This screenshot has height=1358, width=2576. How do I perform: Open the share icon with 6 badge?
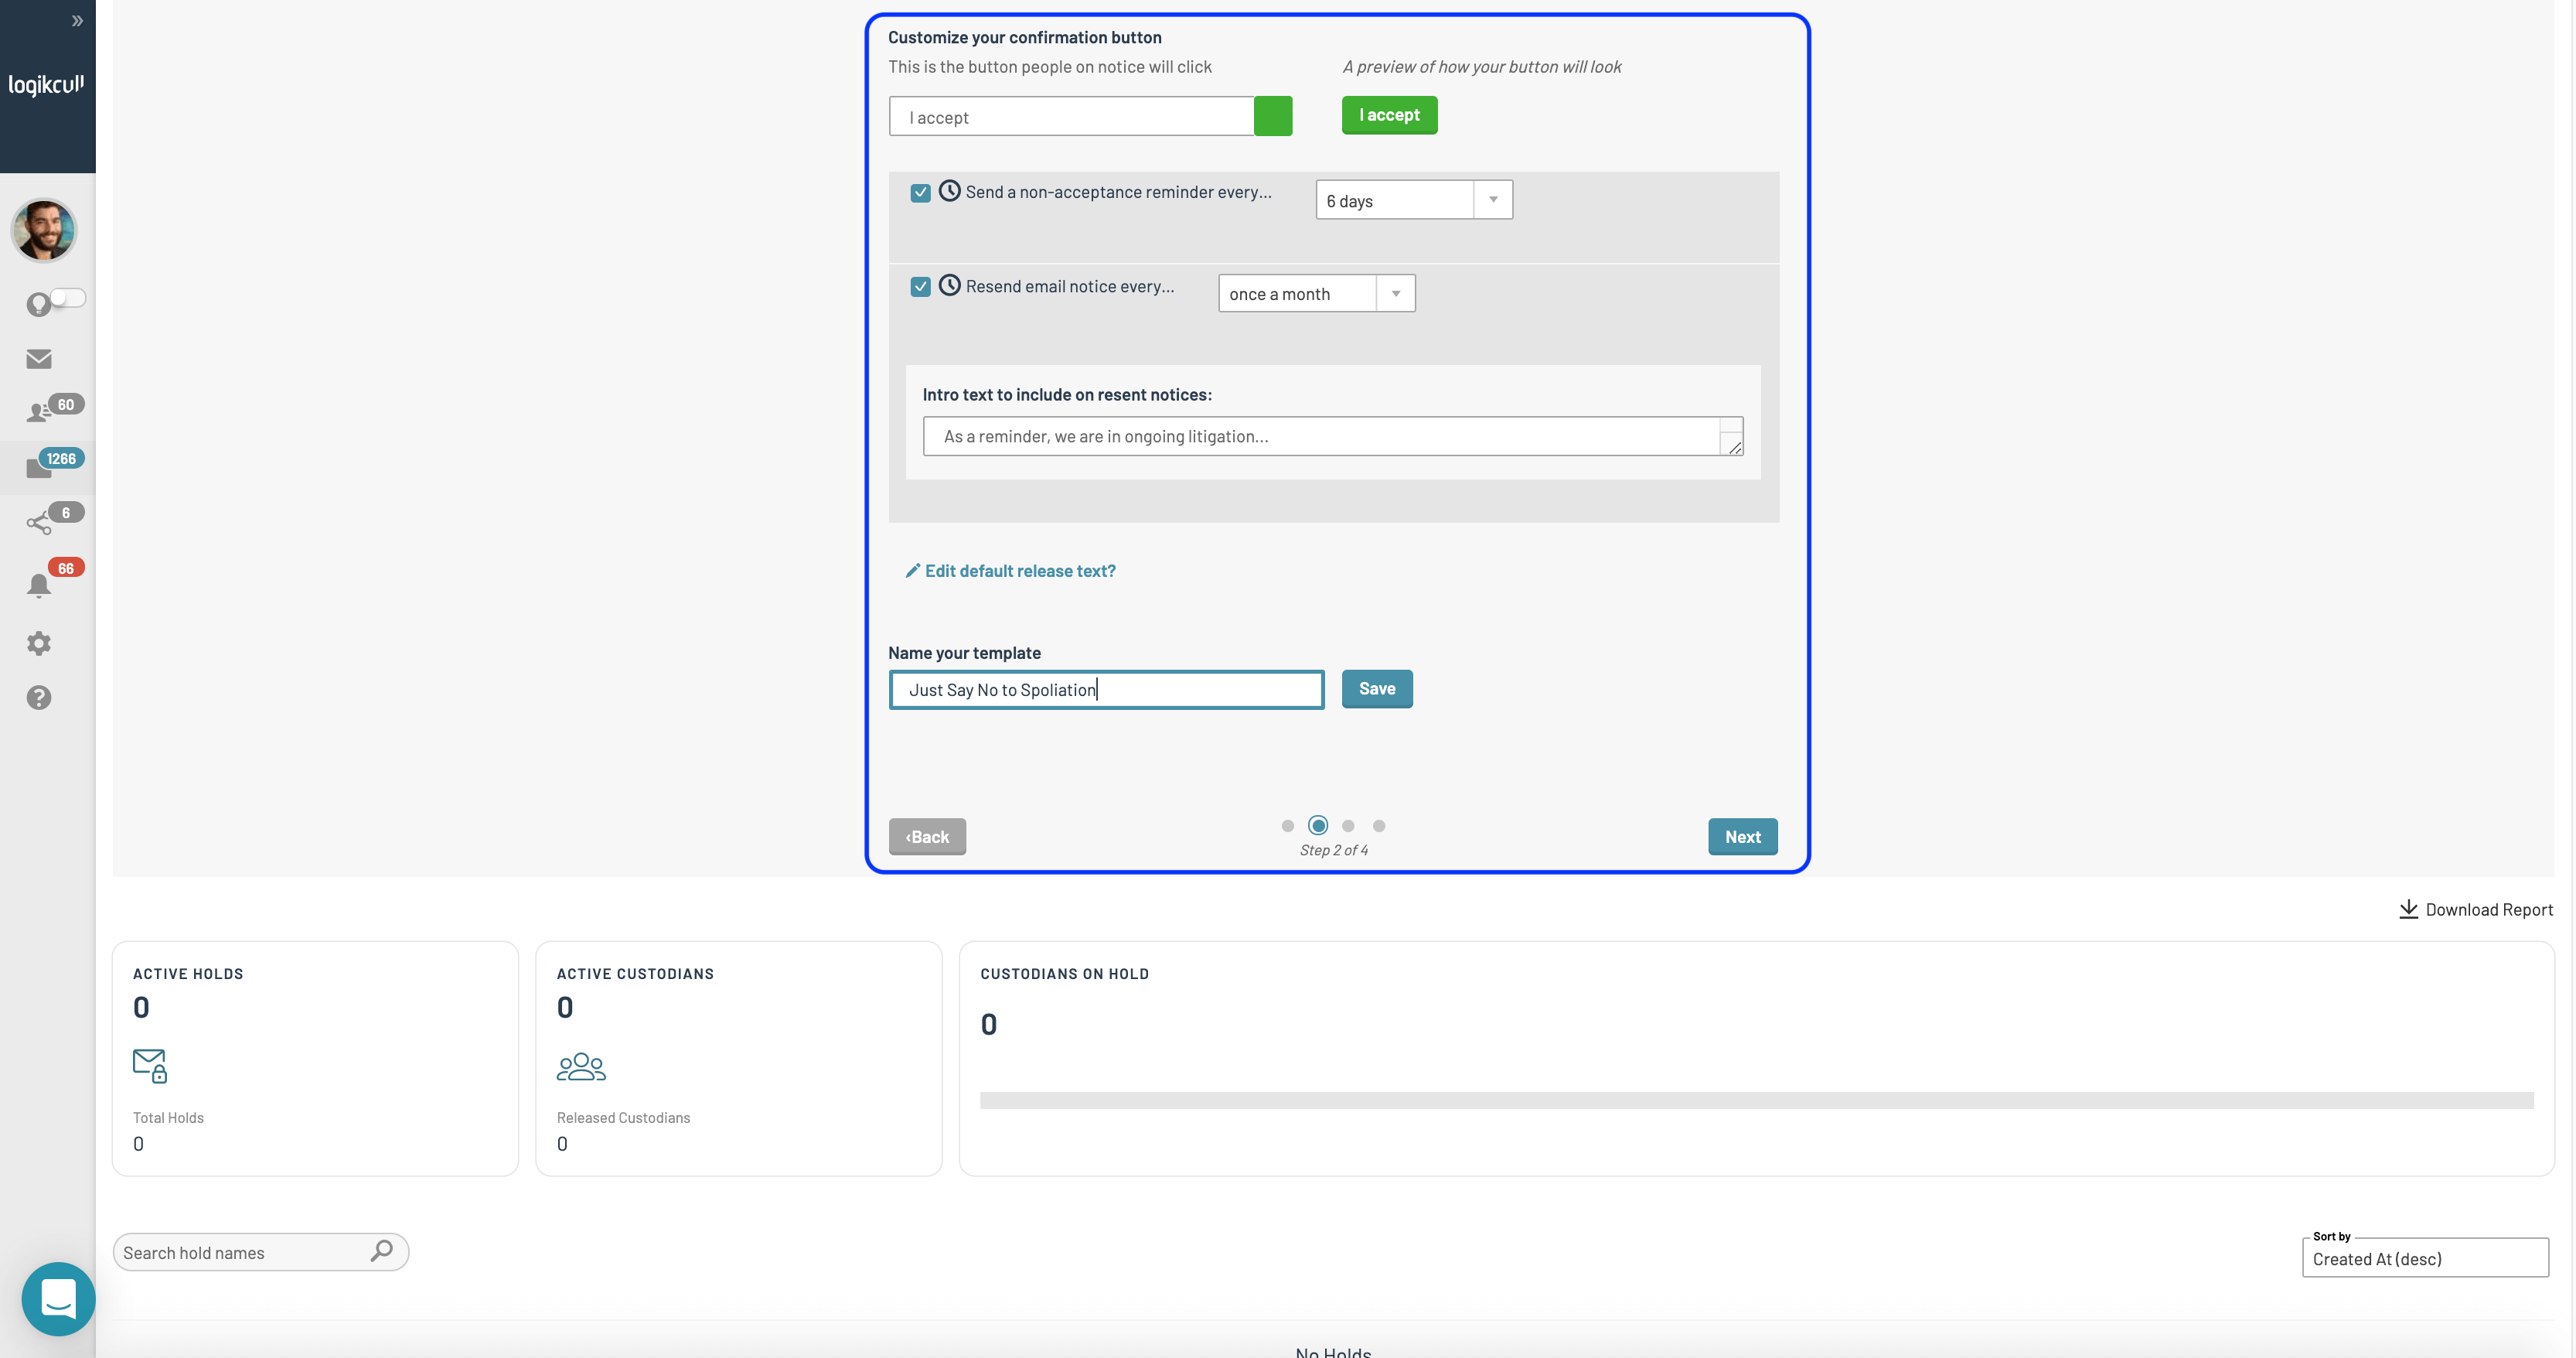coord(40,522)
